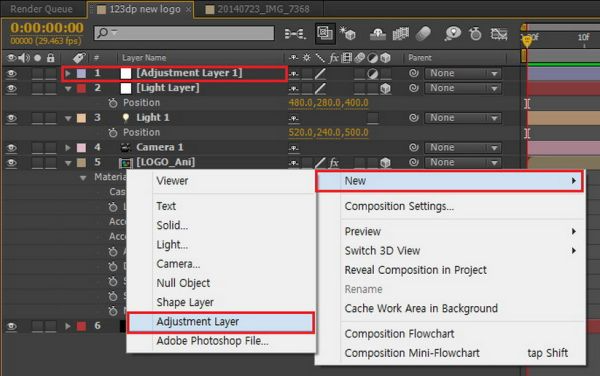Toggle LOGO_Ani effects fx switch
600x376 pixels.
[x=334, y=163]
